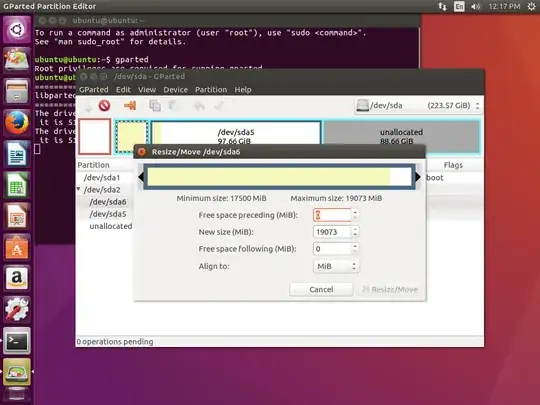Click the paste partition toolbar icon
The height and width of the screenshot is (405, 540).
tap(174, 105)
